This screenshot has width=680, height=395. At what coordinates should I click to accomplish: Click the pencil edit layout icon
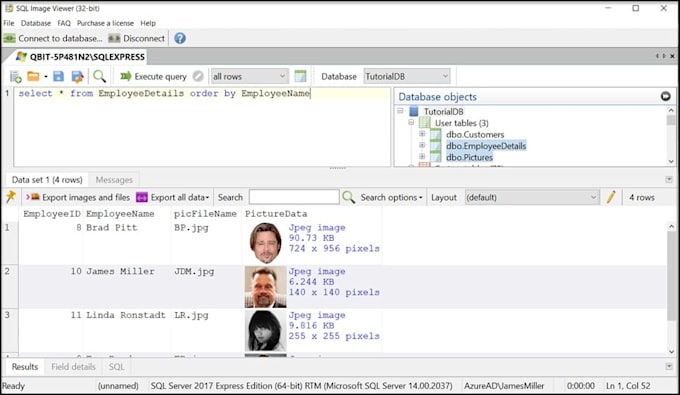[611, 197]
